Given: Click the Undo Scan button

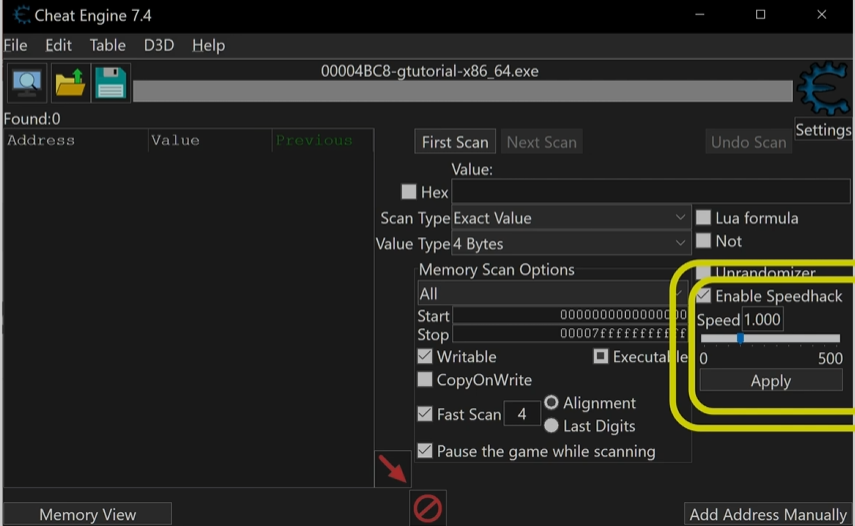Looking at the screenshot, I should pos(748,142).
